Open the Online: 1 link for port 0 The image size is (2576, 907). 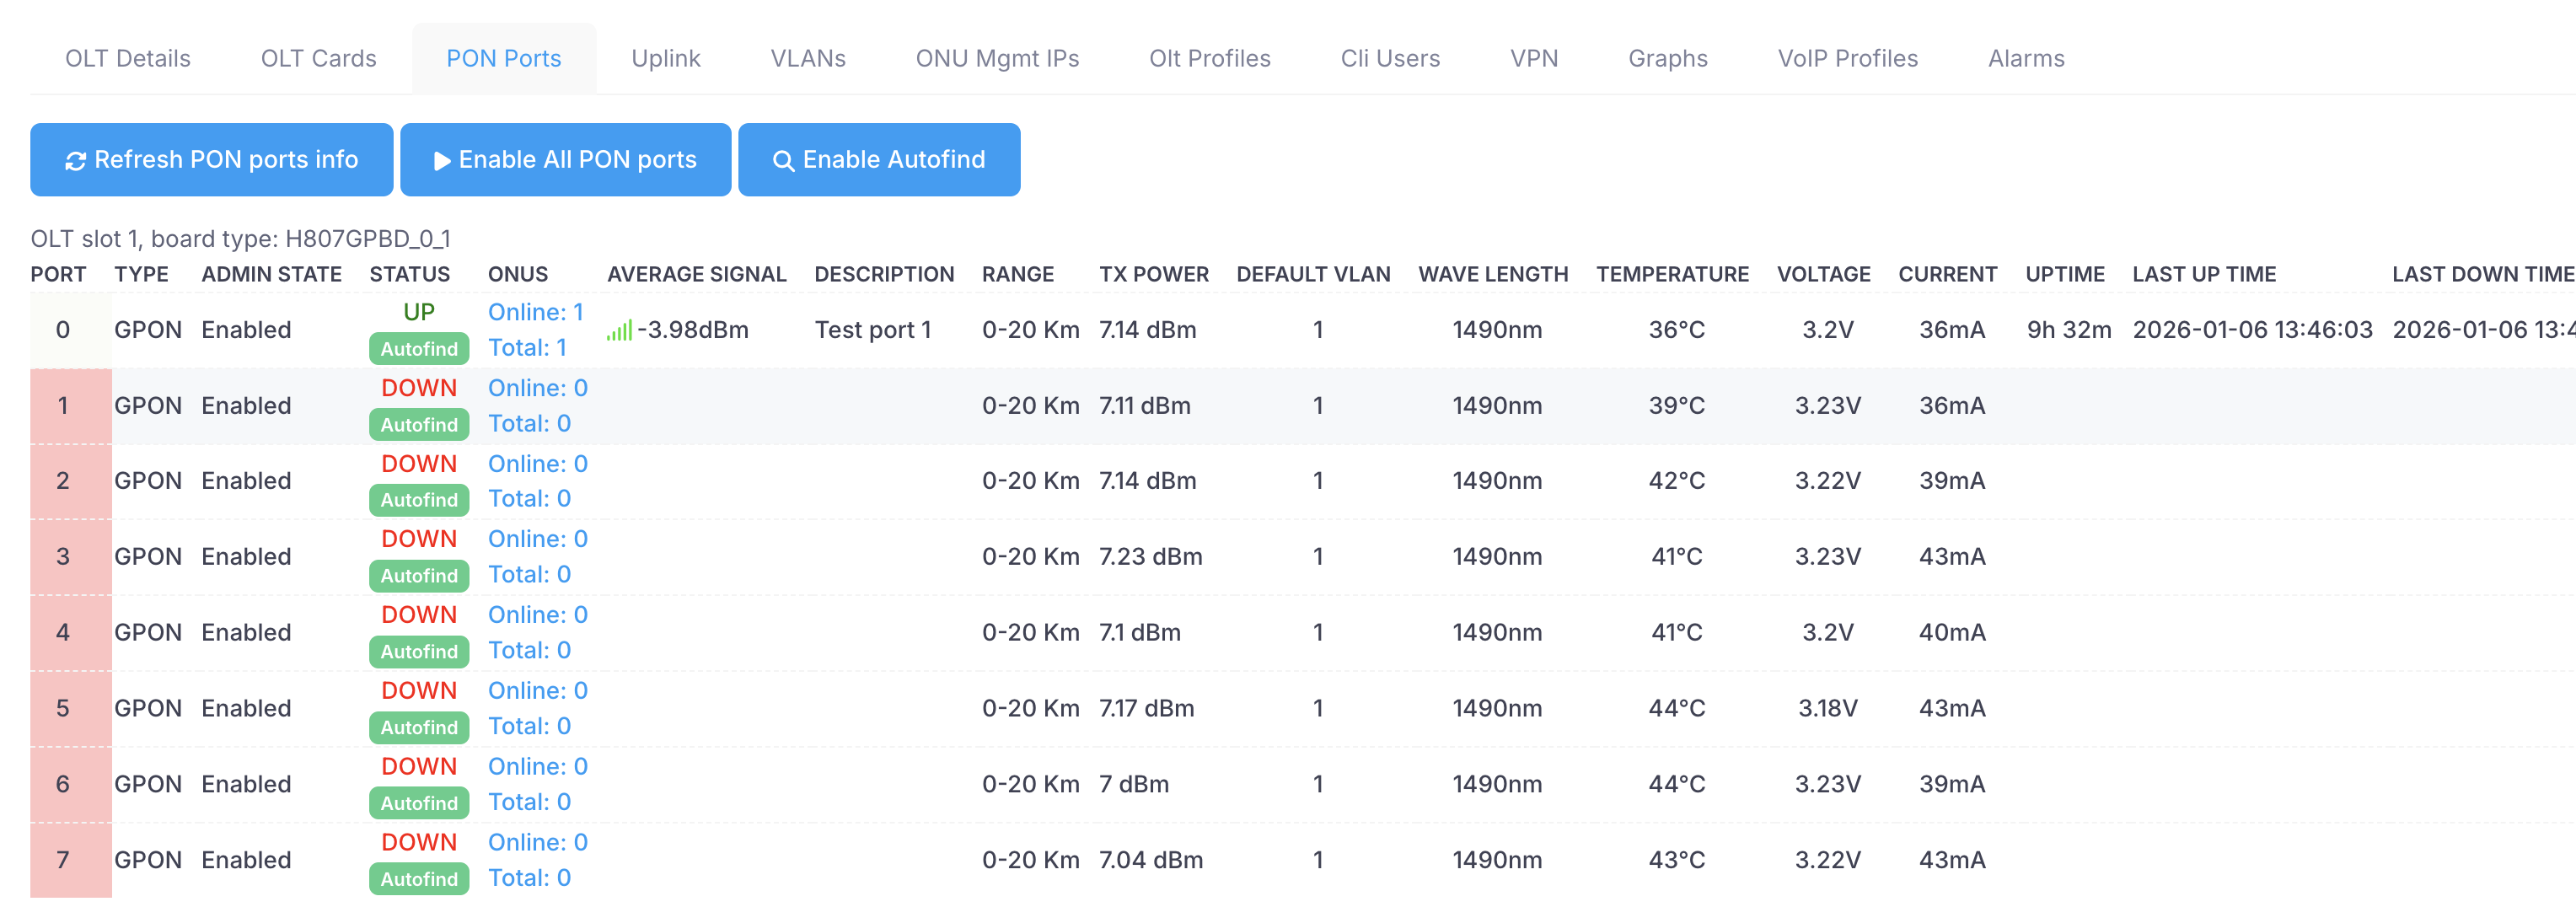[x=535, y=312]
